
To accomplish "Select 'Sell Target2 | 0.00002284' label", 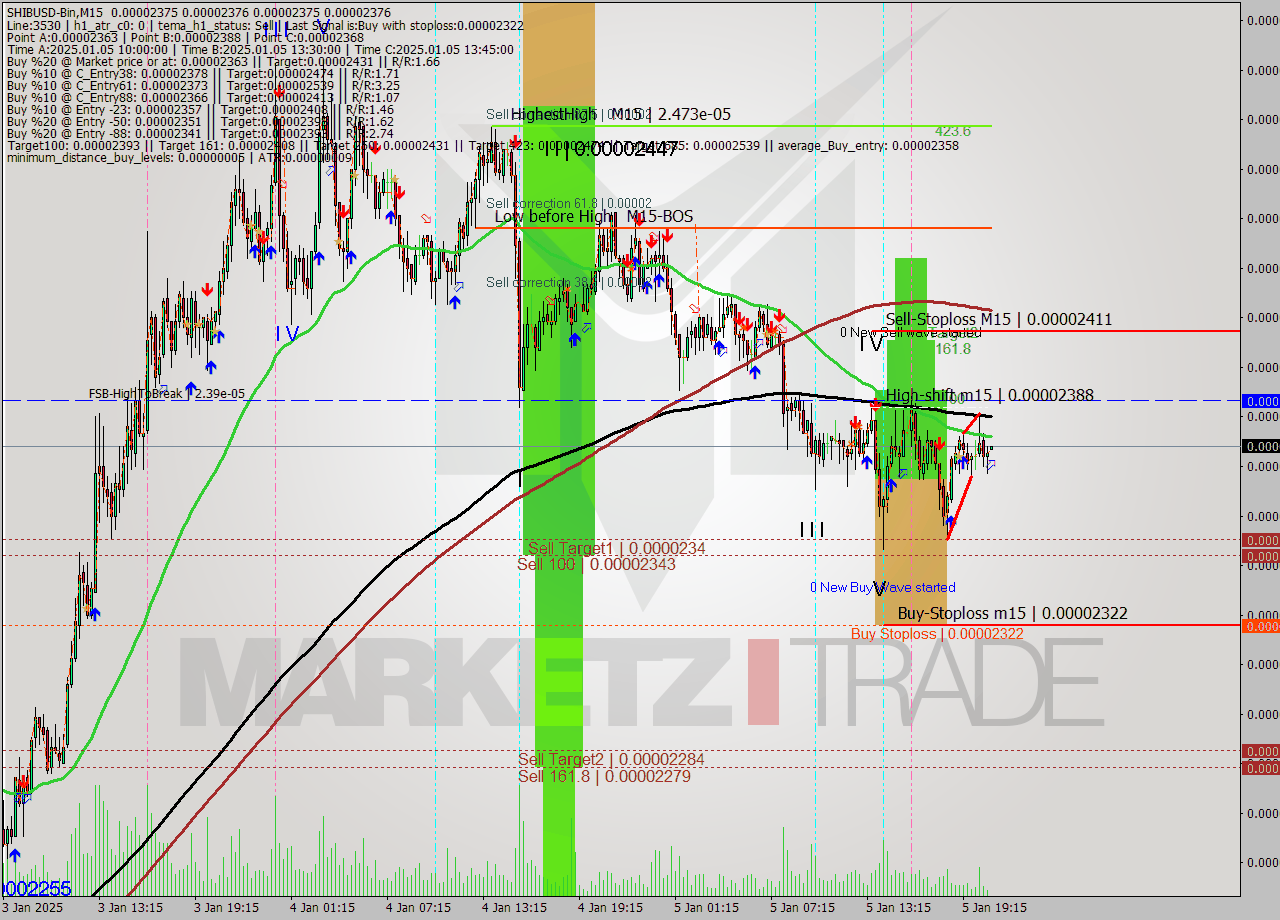I will [611, 759].
